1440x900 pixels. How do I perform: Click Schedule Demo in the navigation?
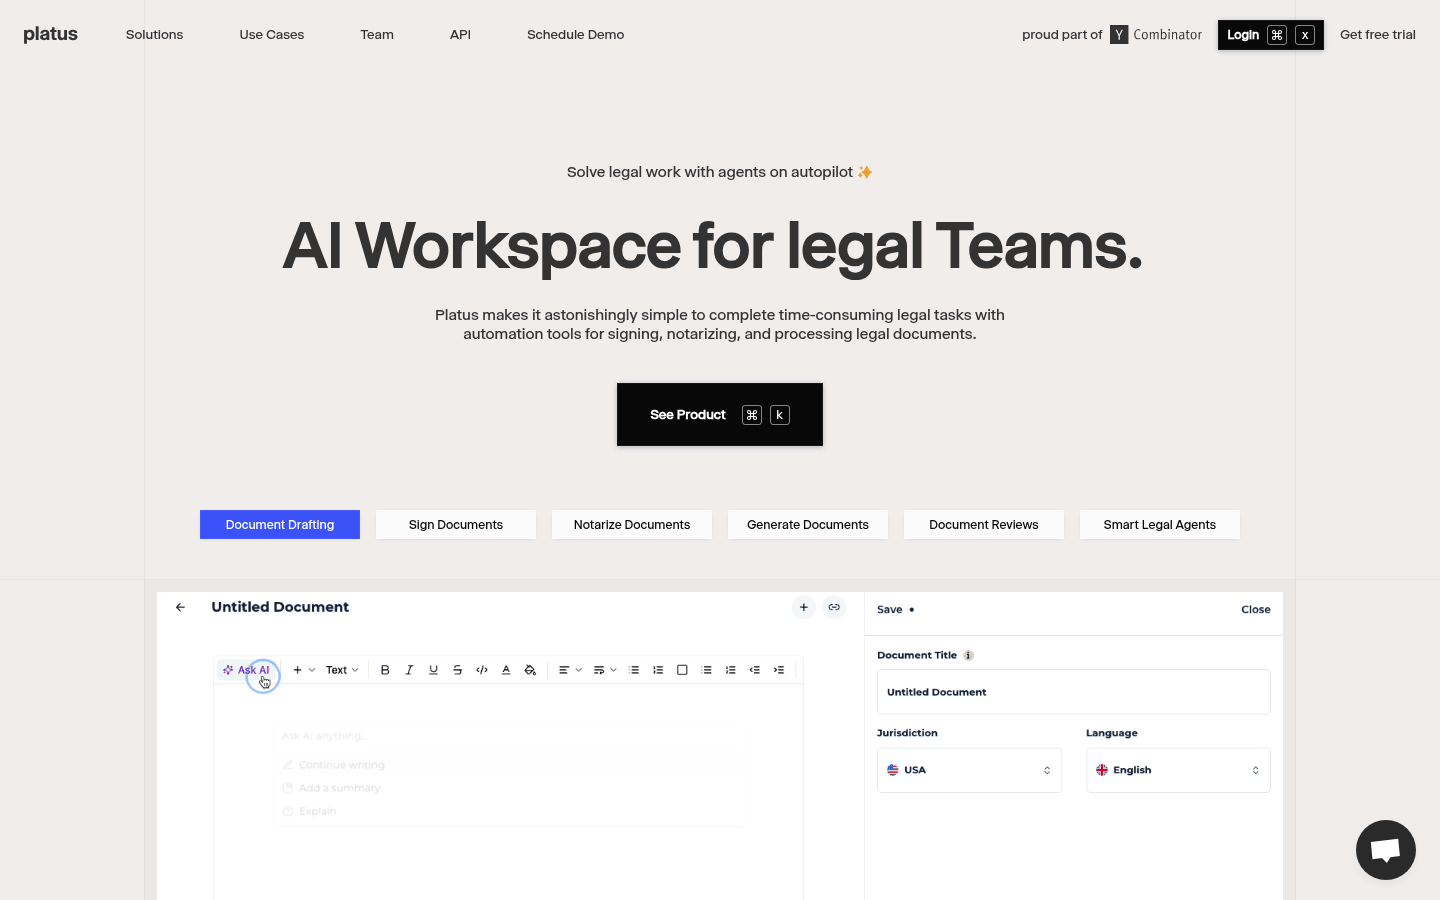[575, 35]
